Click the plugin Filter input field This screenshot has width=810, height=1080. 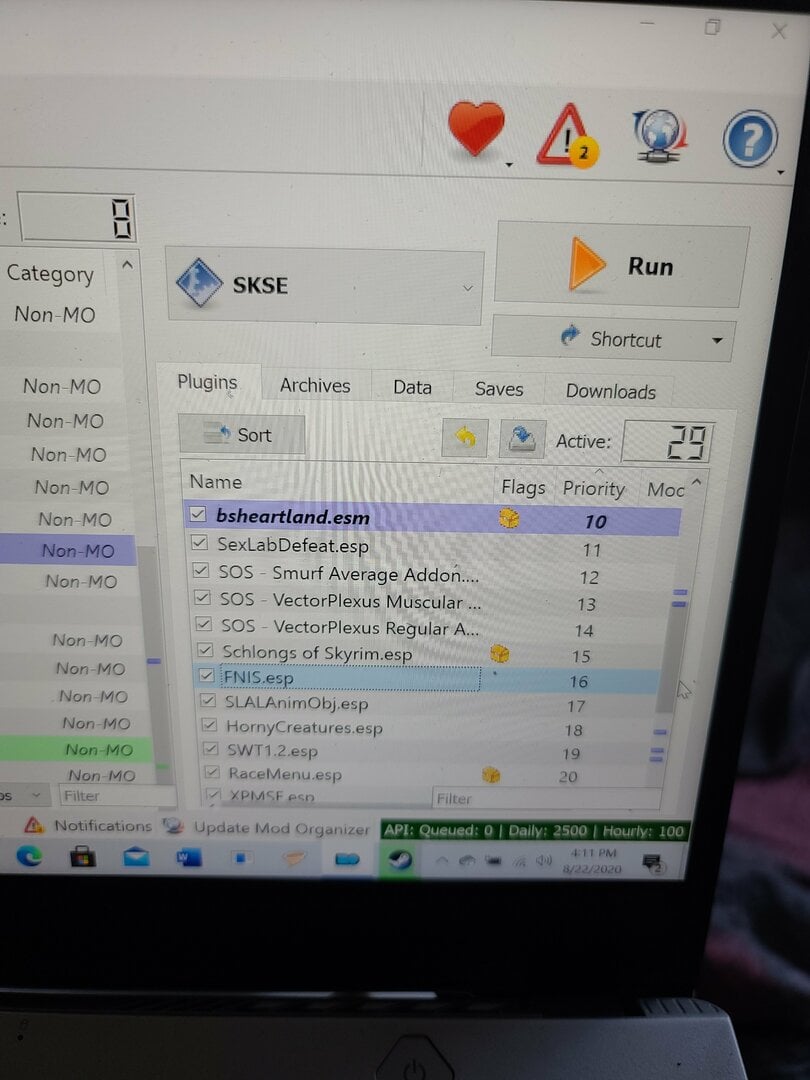(x=546, y=798)
